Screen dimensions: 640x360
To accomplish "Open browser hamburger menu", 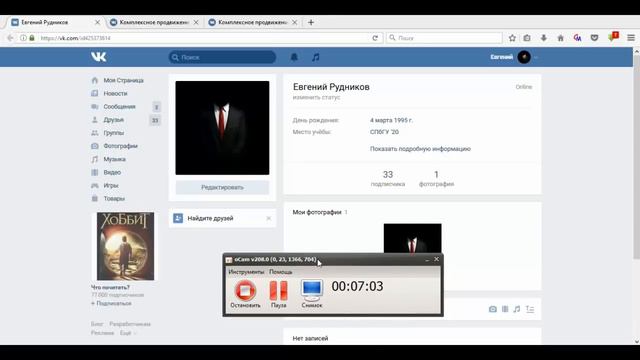I will coord(631,38).
